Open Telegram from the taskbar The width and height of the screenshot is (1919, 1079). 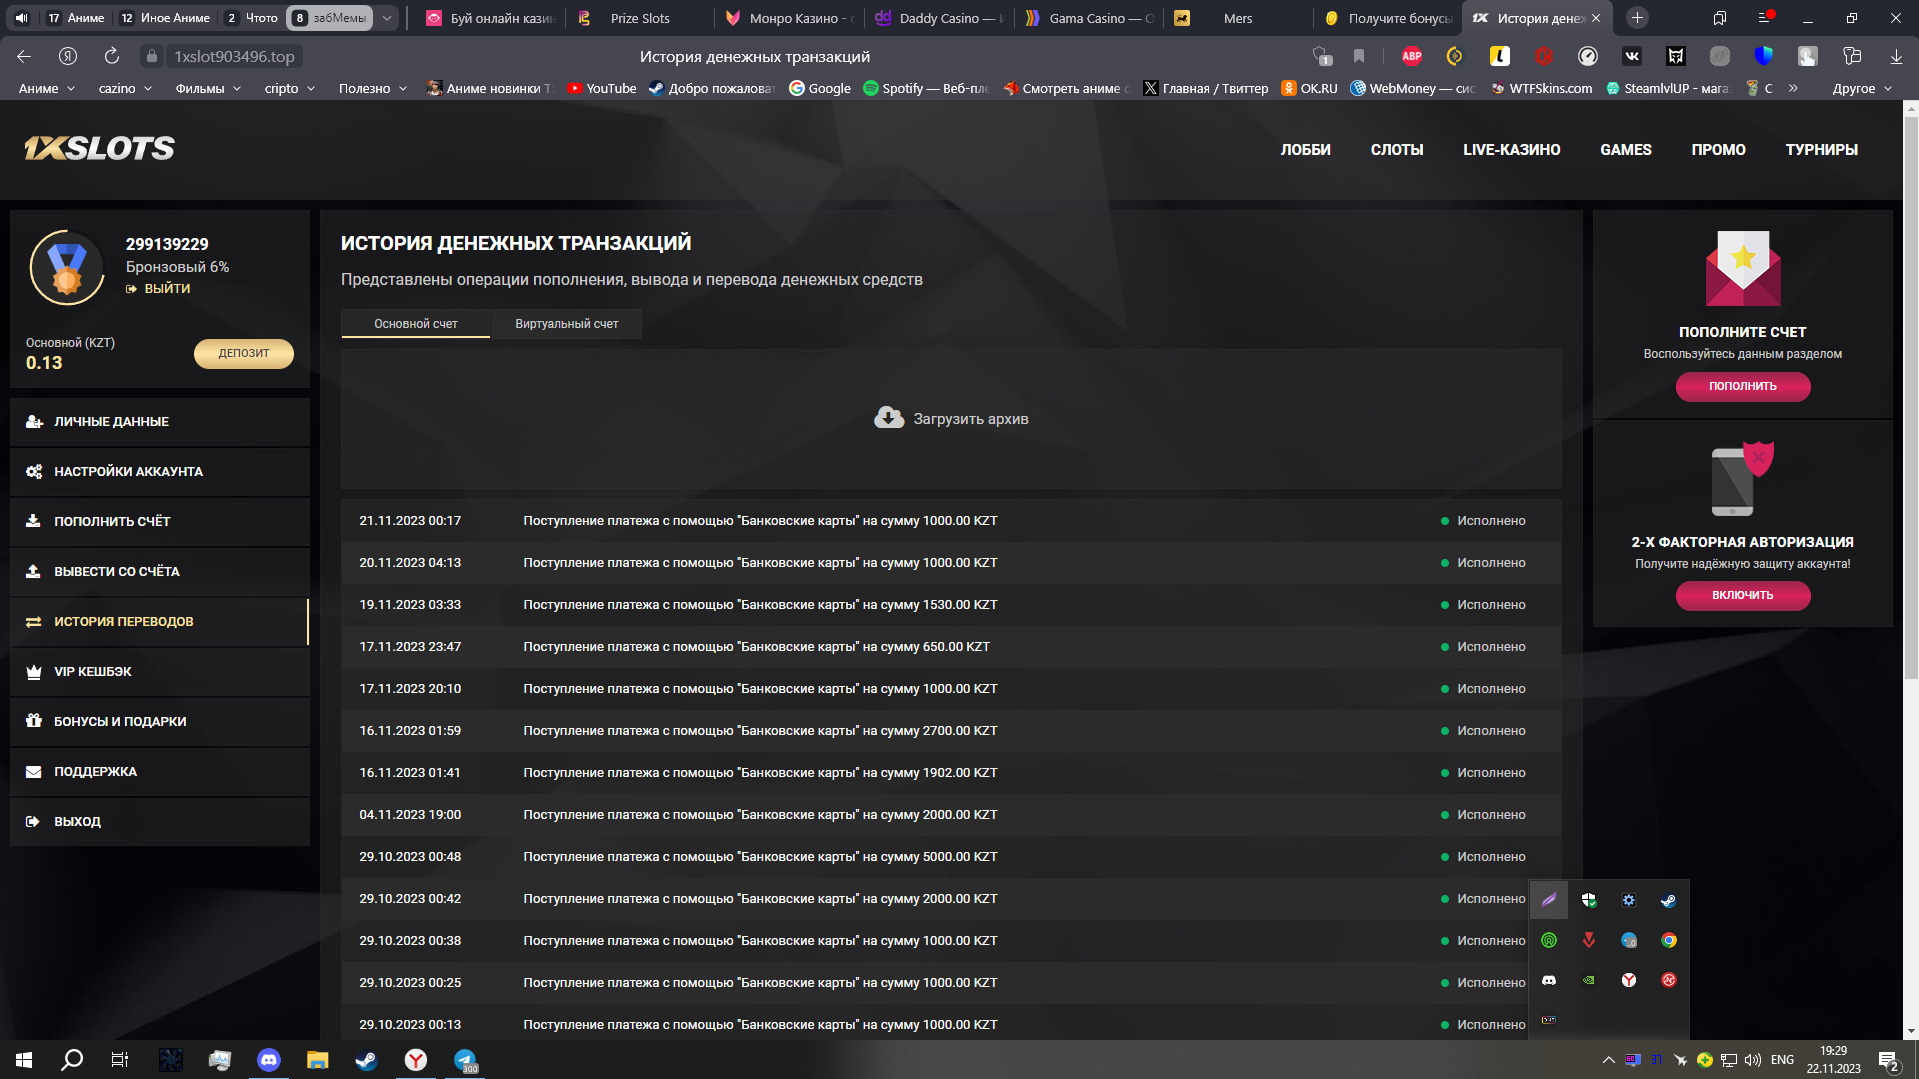(x=465, y=1060)
